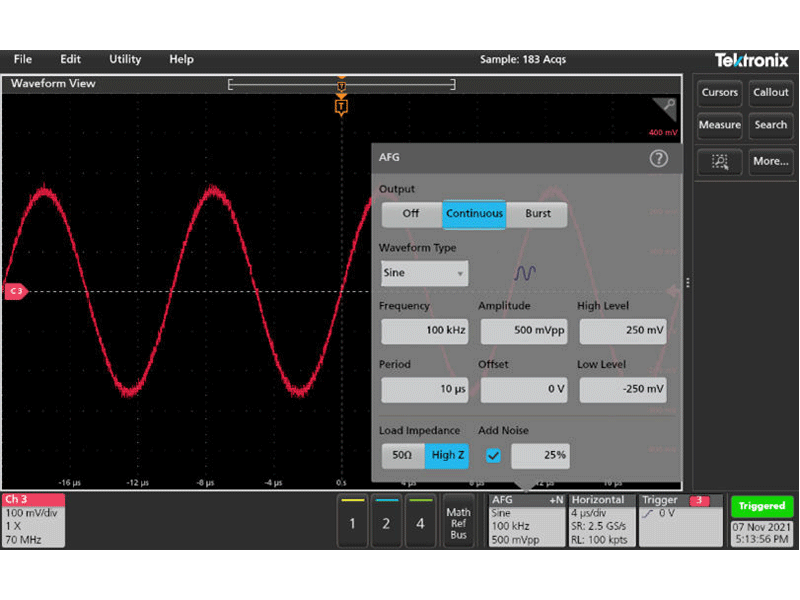Screen dimensions: 800x600
Task: Click the trigger position T marker
Action: (341, 105)
